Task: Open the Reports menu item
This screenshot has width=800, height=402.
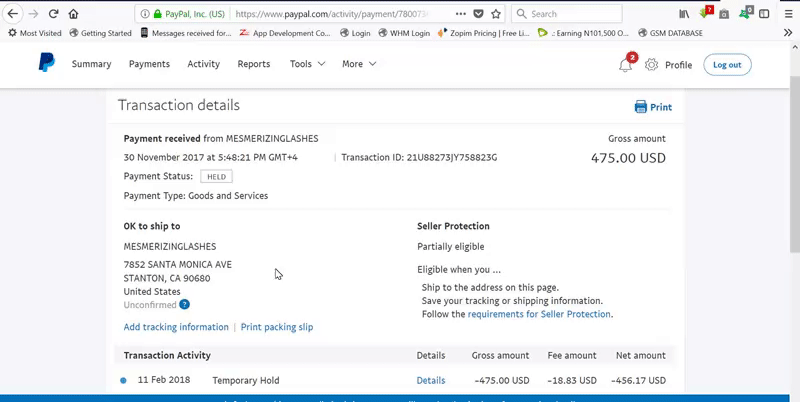Action: click(254, 64)
